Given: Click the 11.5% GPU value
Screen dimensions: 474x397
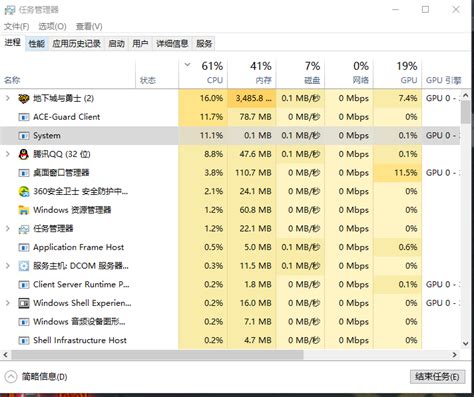Looking at the screenshot, I should click(406, 173).
